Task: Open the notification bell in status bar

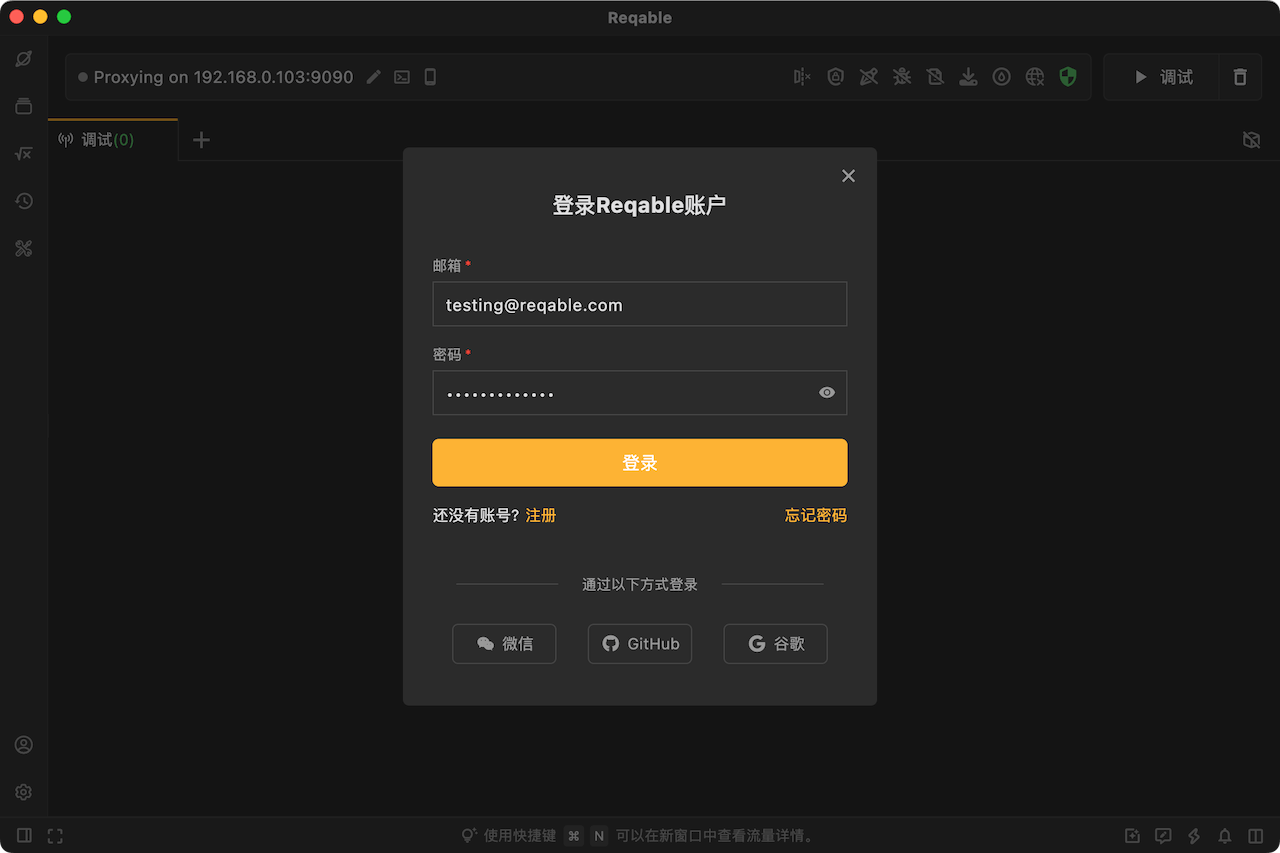Action: click(x=1224, y=836)
